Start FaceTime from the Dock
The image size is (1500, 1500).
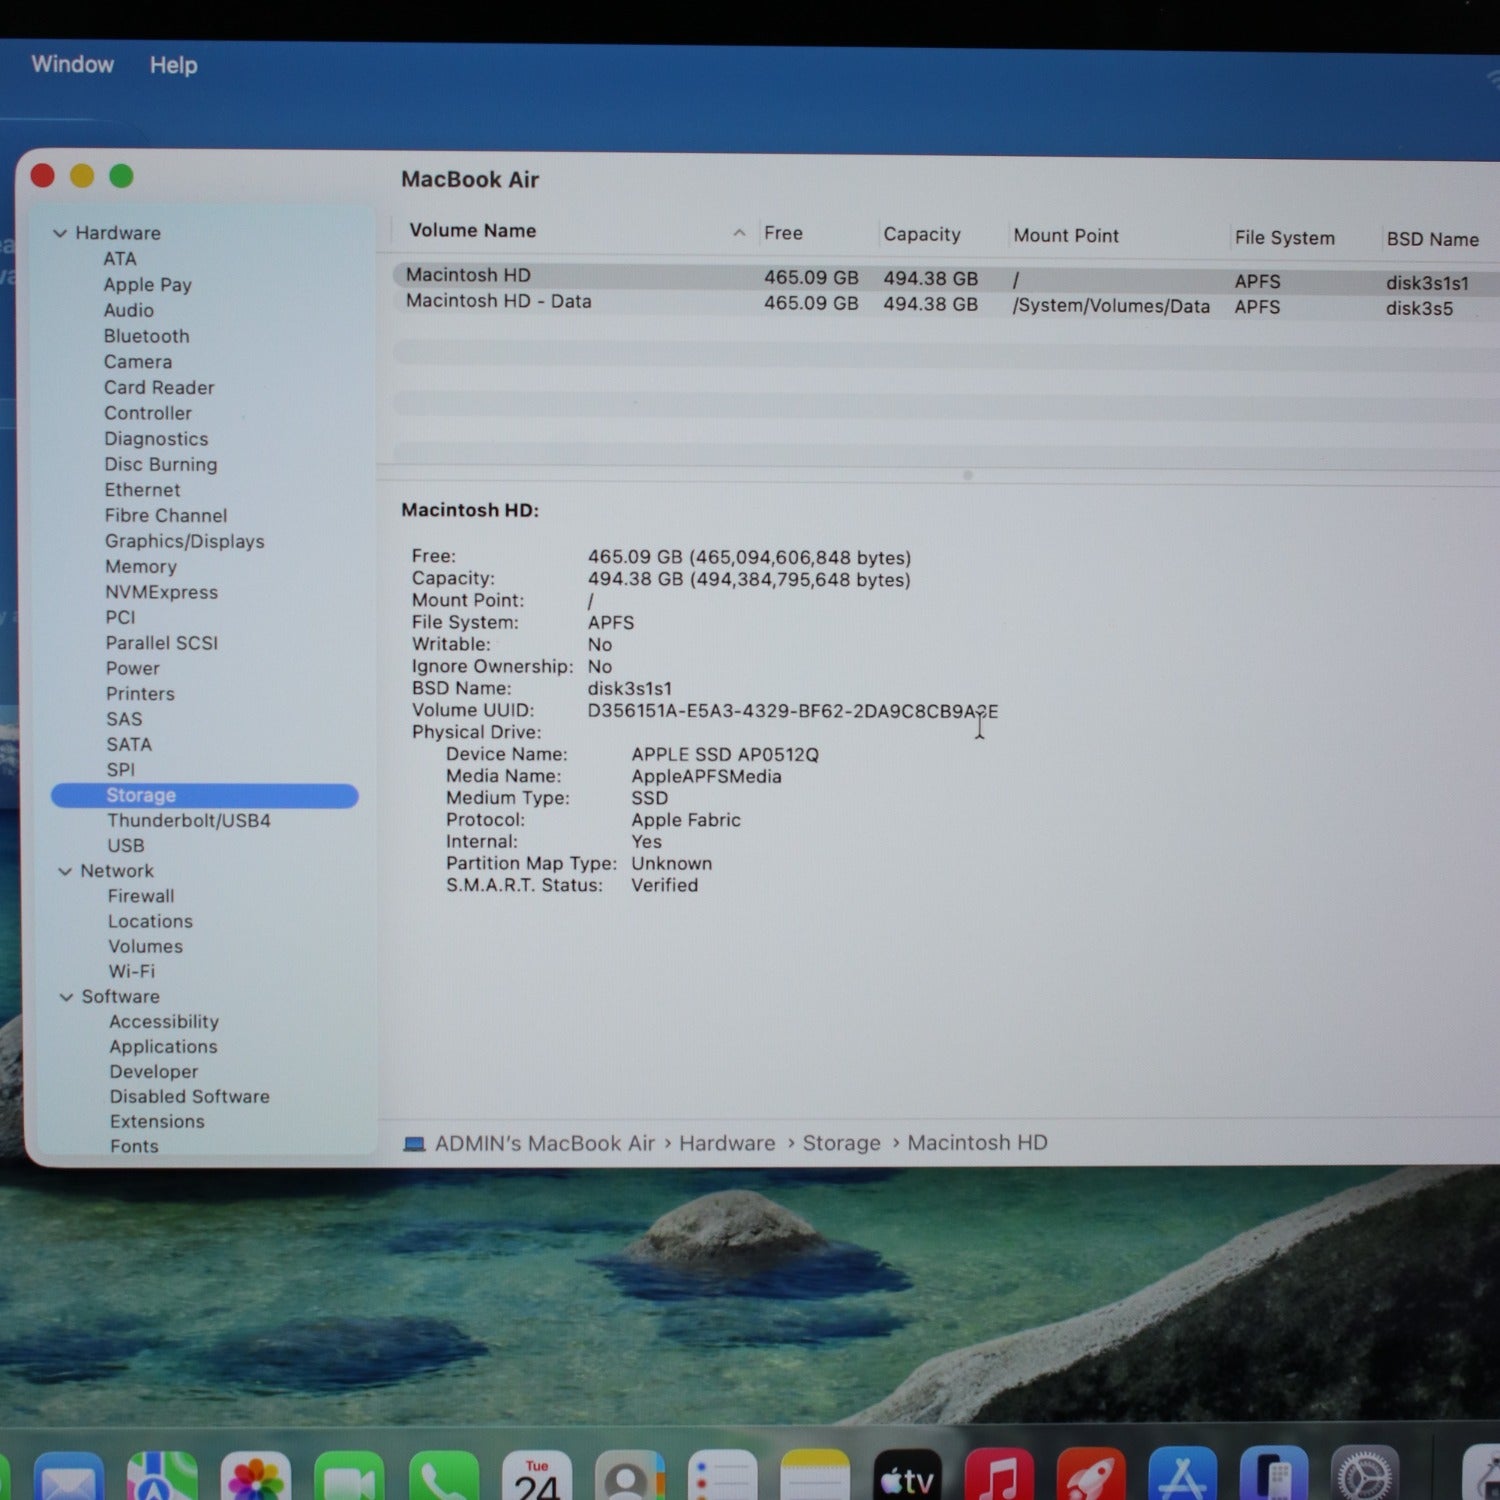point(349,1477)
